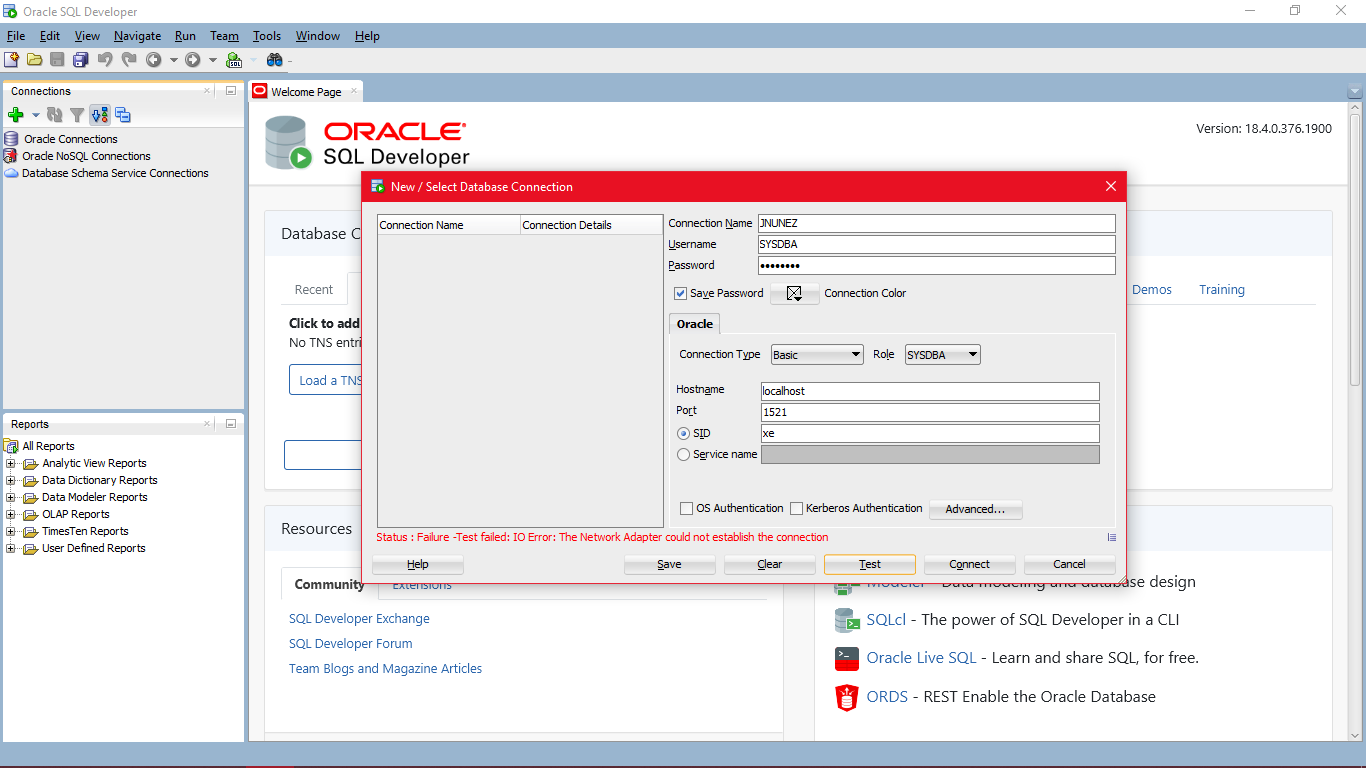
Task: Open the Navigate menu
Action: coord(137,36)
